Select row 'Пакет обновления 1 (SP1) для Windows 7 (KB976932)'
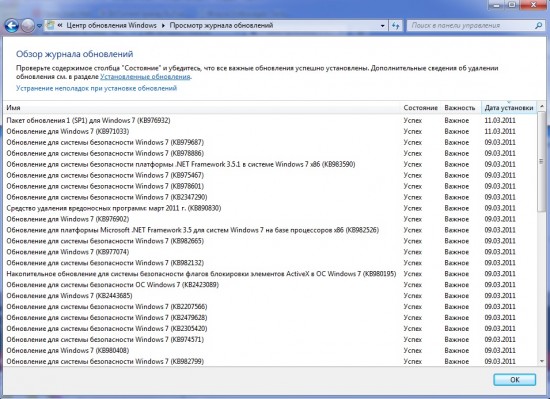The height and width of the screenshot is (399, 550). [270, 120]
